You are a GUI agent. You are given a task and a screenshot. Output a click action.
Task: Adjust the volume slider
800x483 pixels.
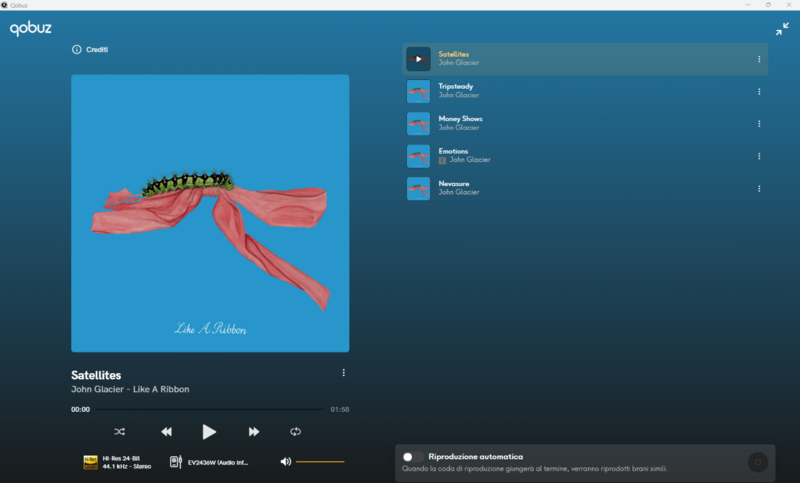pyautogui.click(x=320, y=462)
